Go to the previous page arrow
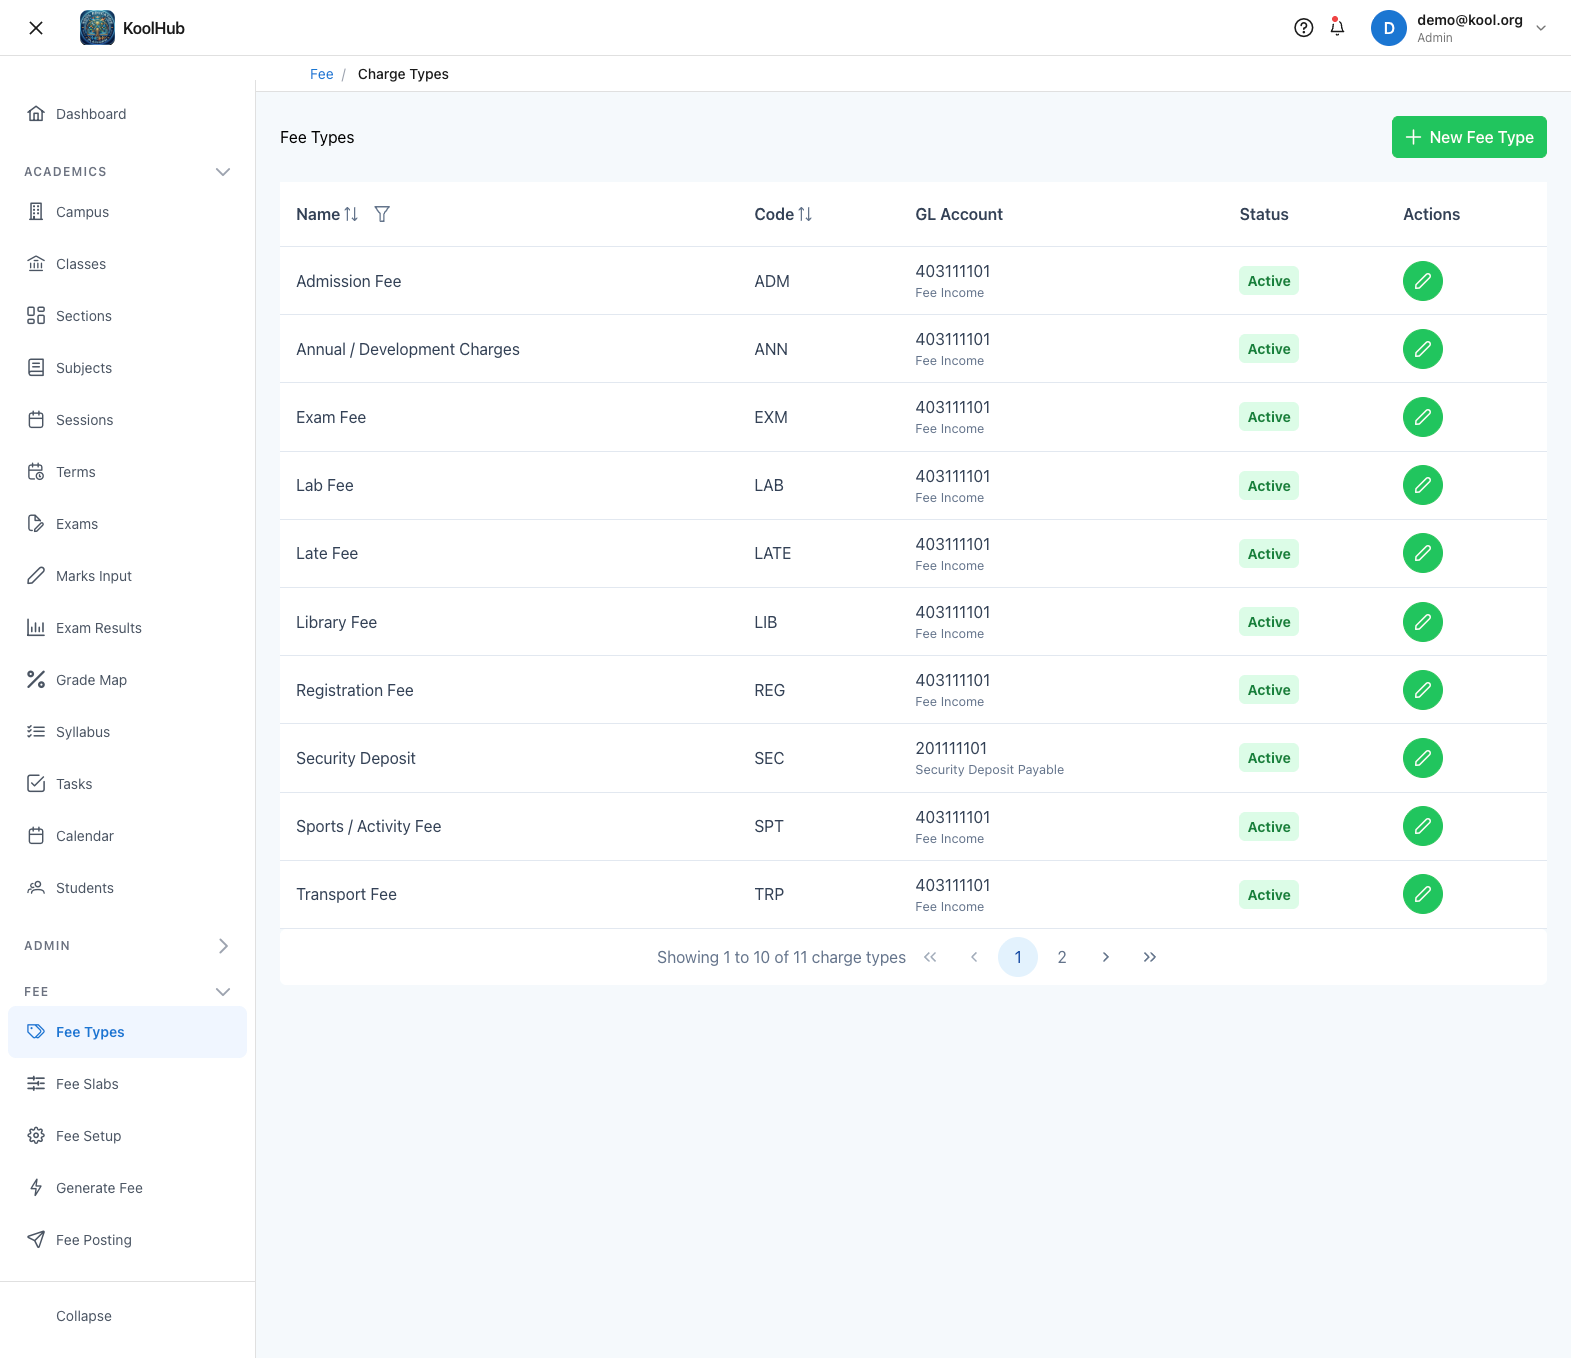 click(974, 957)
